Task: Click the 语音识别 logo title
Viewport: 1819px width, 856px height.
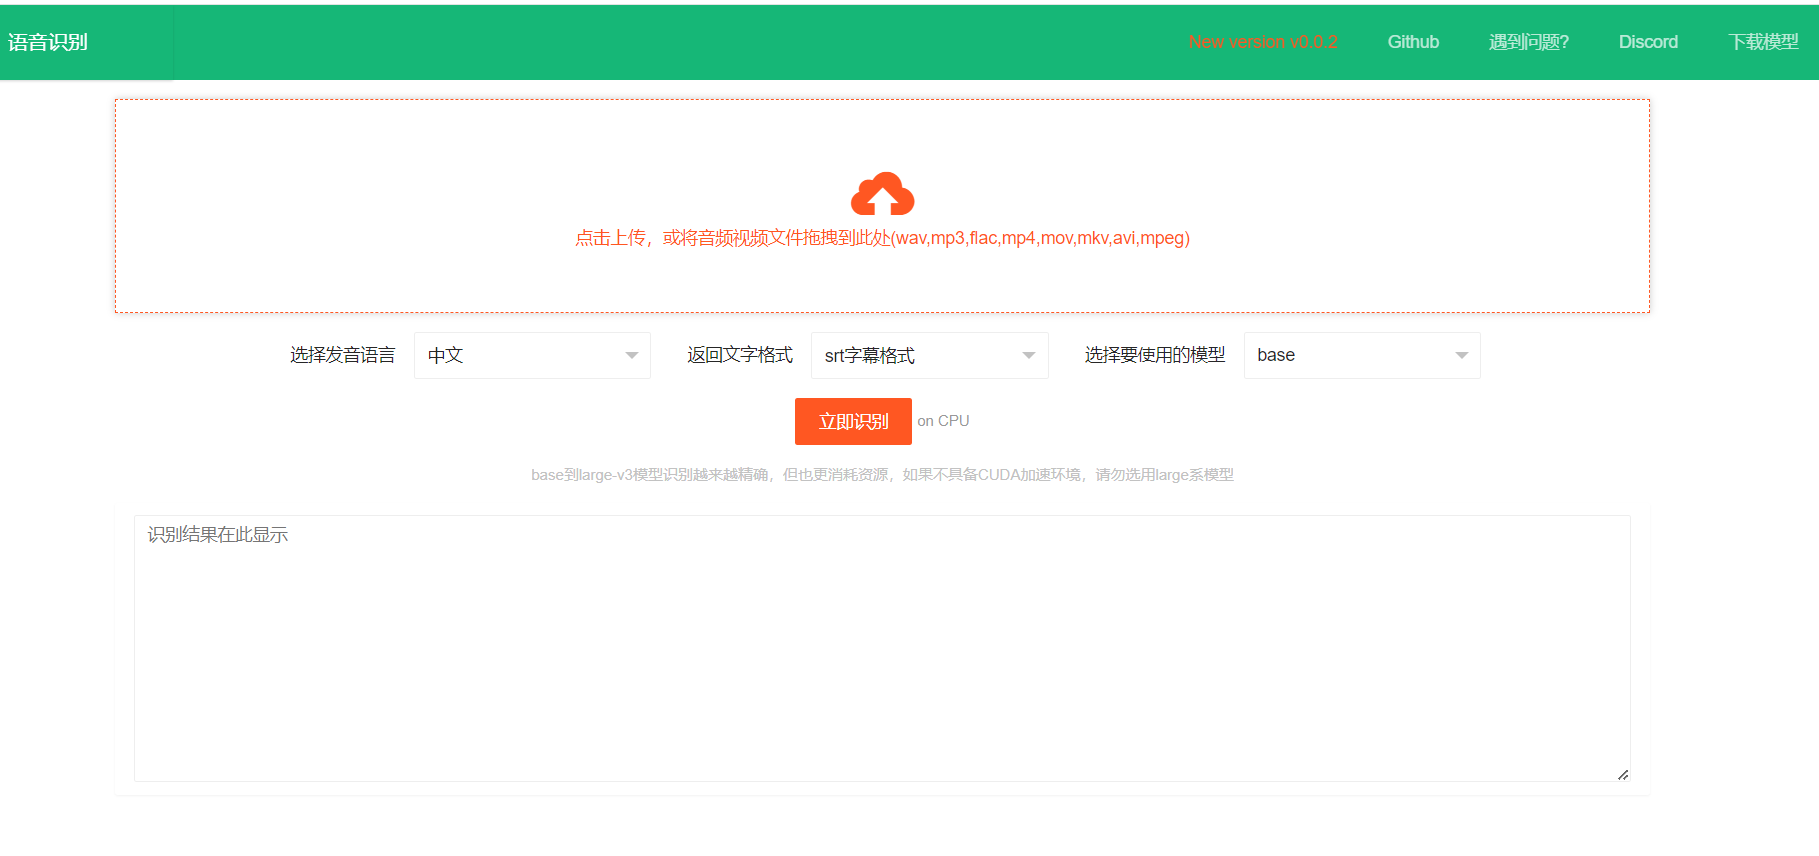Action: pos(48,42)
